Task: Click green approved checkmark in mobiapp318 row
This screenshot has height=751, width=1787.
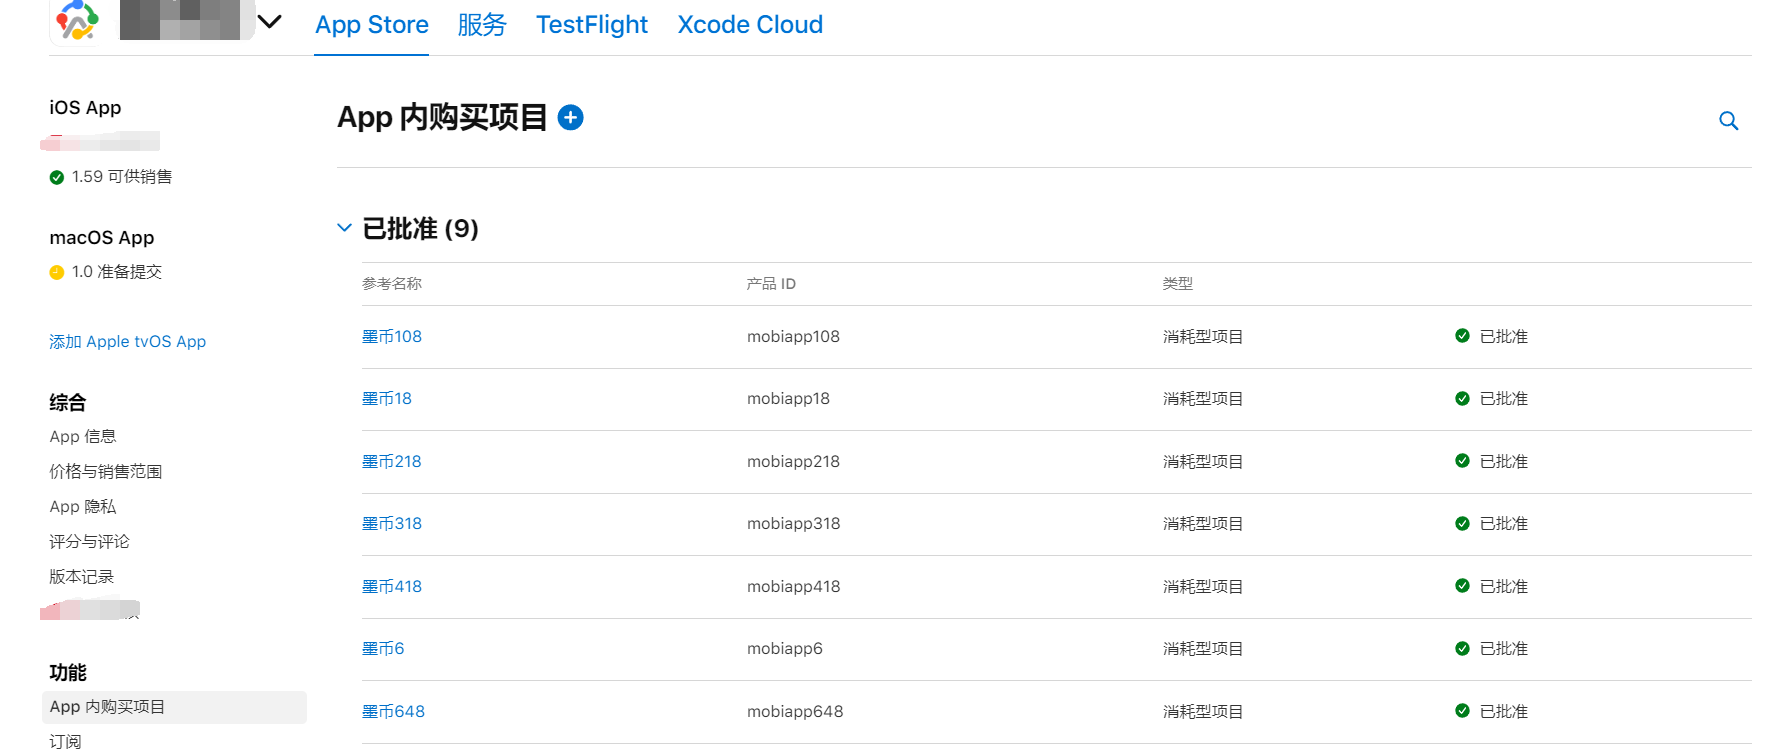Action: pyautogui.click(x=1462, y=523)
